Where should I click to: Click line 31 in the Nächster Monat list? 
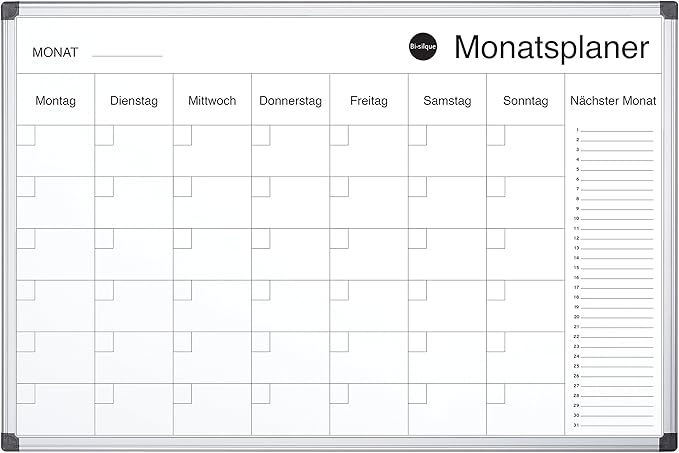pyautogui.click(x=616, y=423)
